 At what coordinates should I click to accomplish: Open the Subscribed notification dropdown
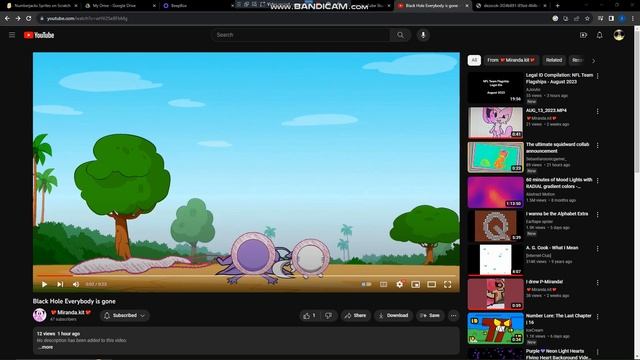pos(124,316)
